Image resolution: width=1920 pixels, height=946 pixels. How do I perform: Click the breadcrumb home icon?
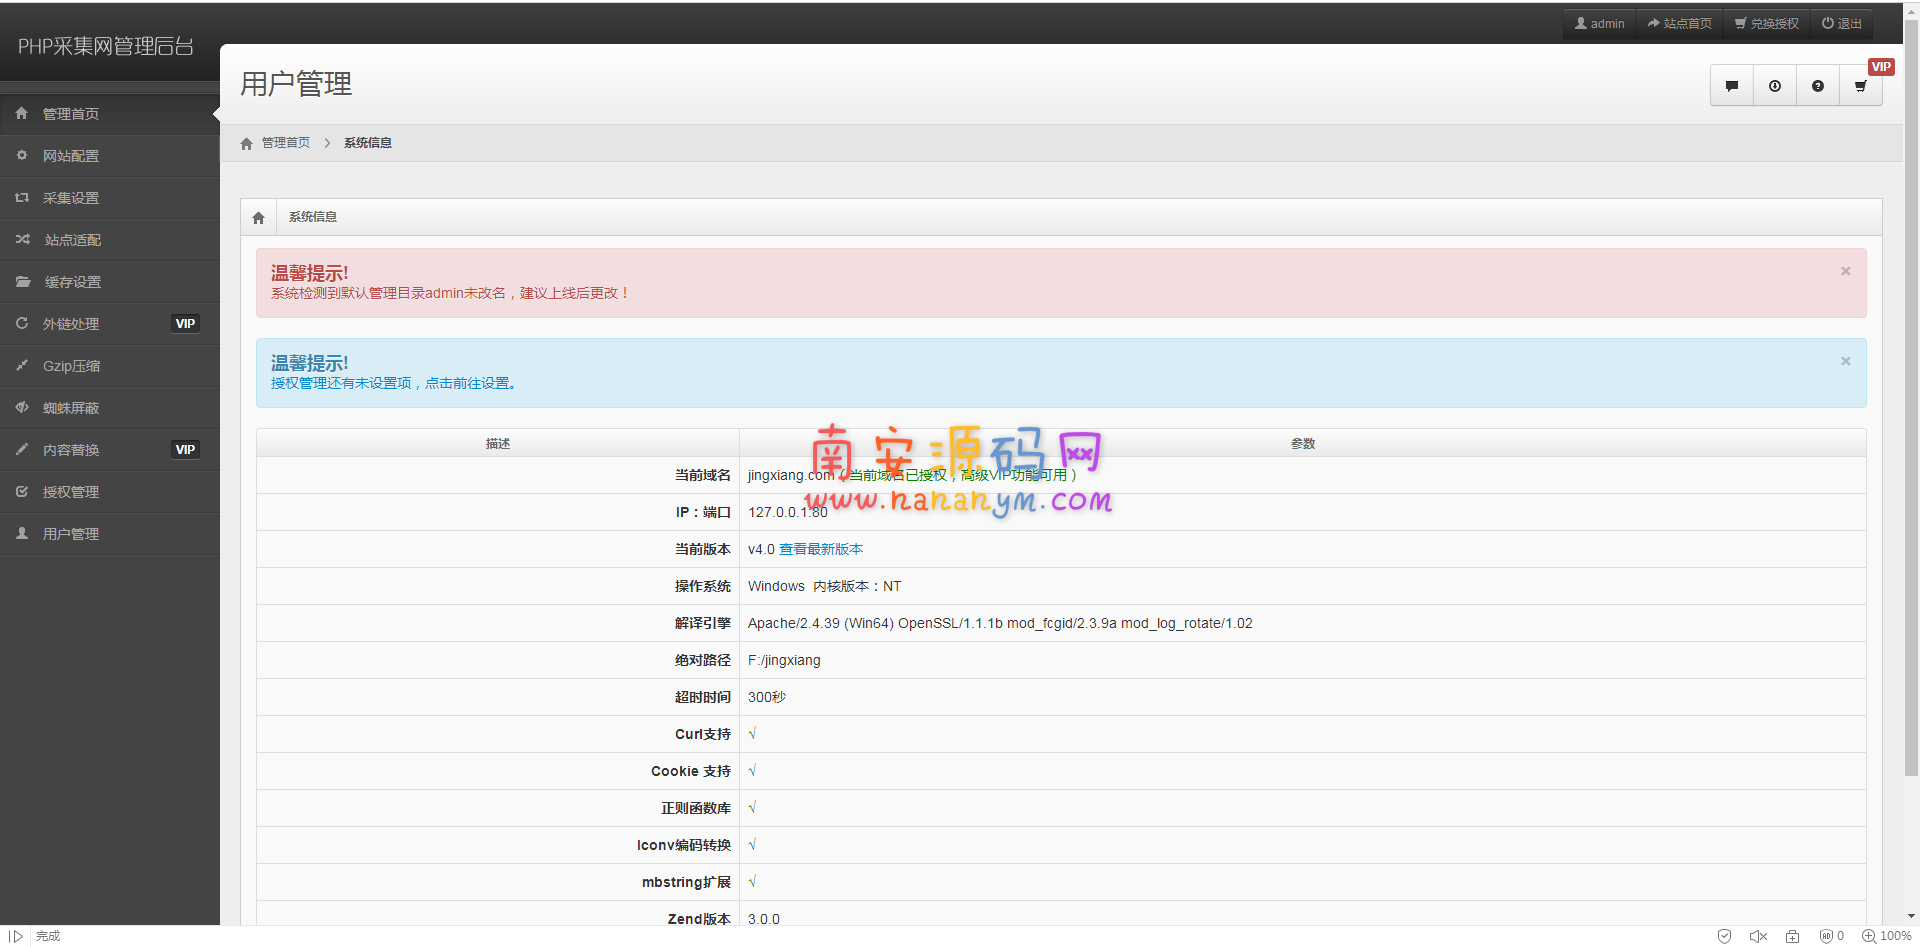247,143
